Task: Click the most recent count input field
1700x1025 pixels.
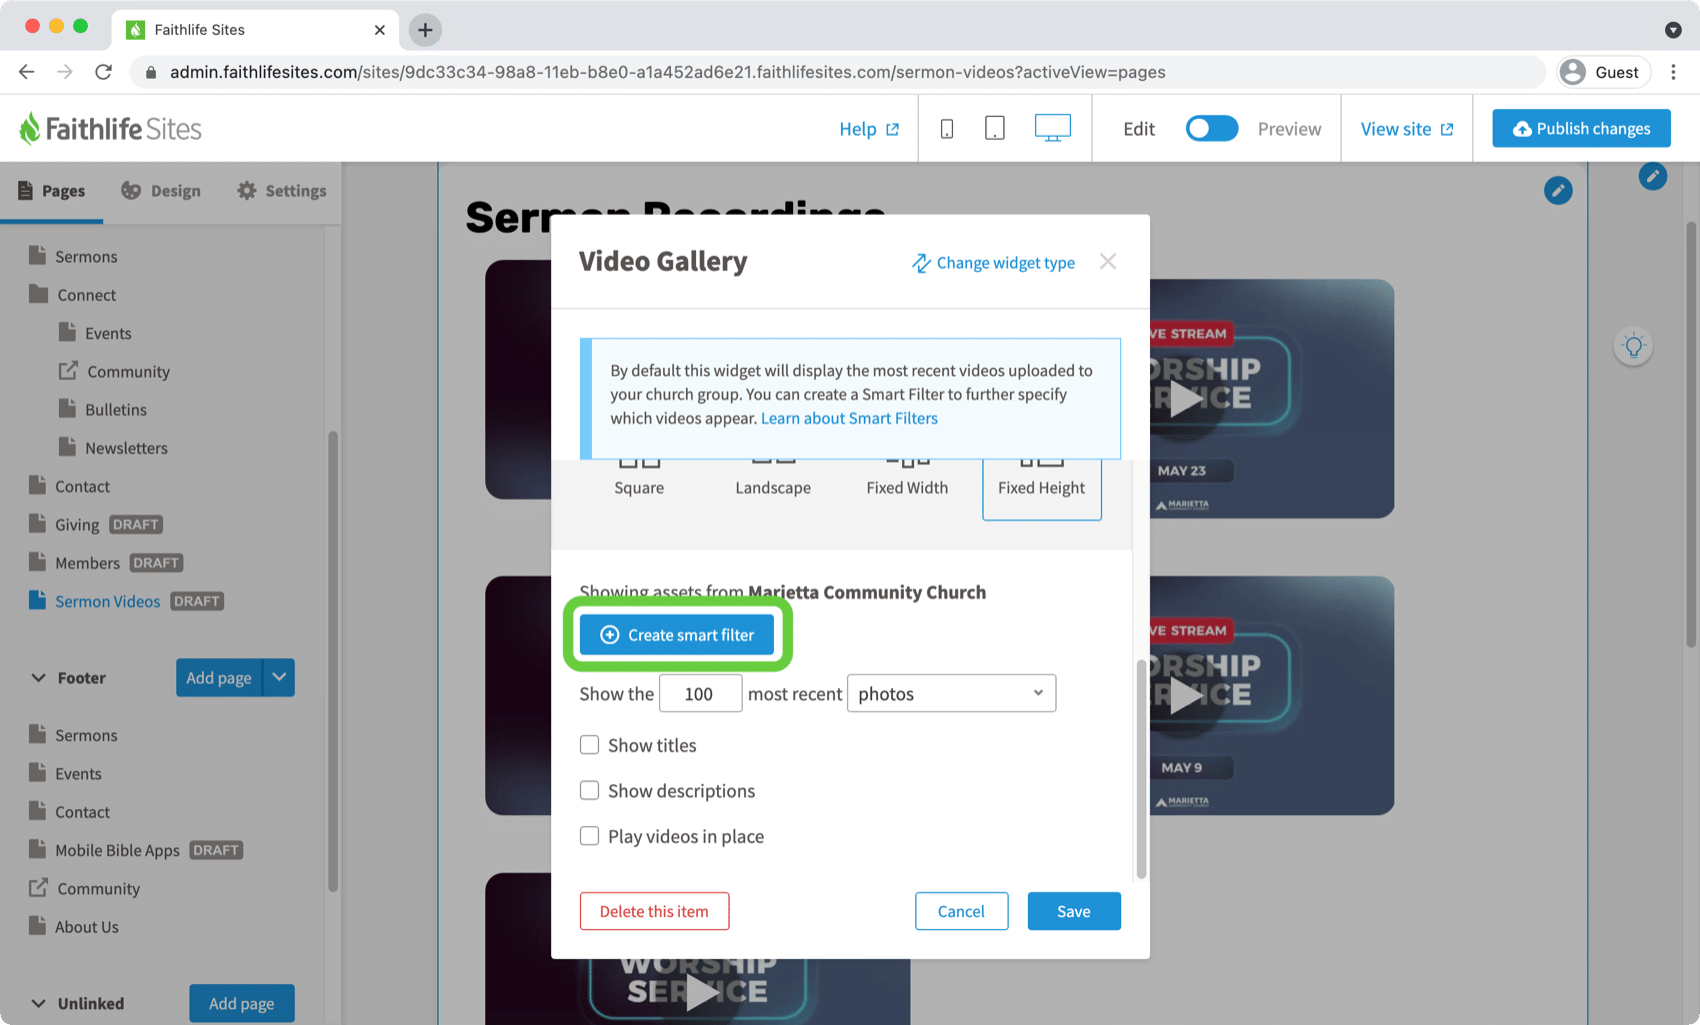Action: click(700, 693)
